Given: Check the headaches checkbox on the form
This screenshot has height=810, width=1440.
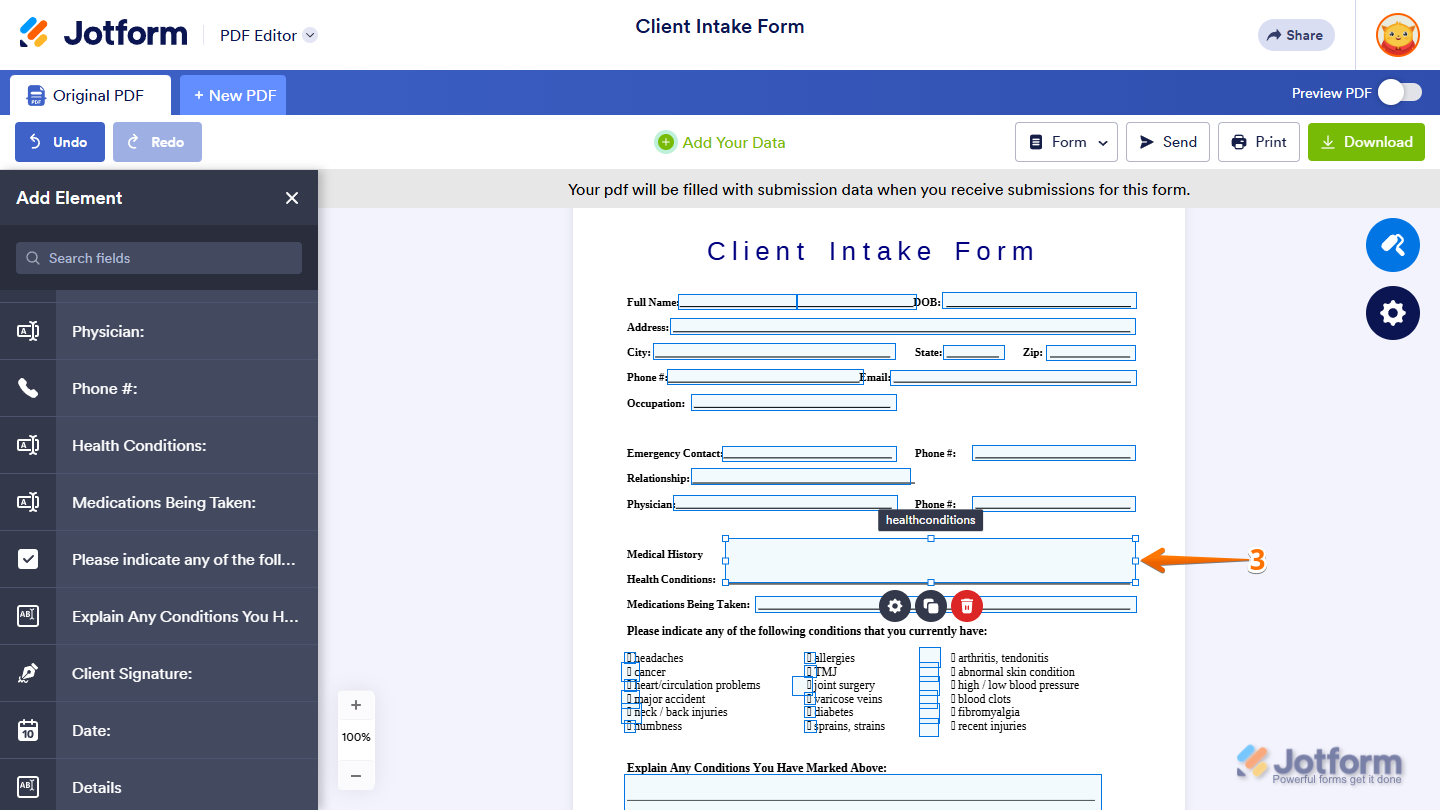Looking at the screenshot, I should click(629, 658).
